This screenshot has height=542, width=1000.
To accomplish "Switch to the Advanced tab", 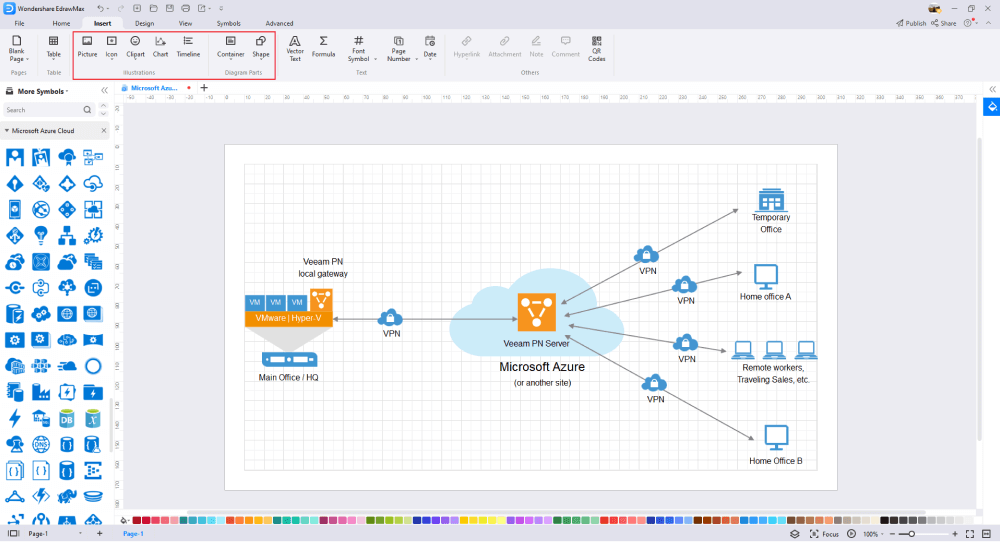I will (x=279, y=23).
